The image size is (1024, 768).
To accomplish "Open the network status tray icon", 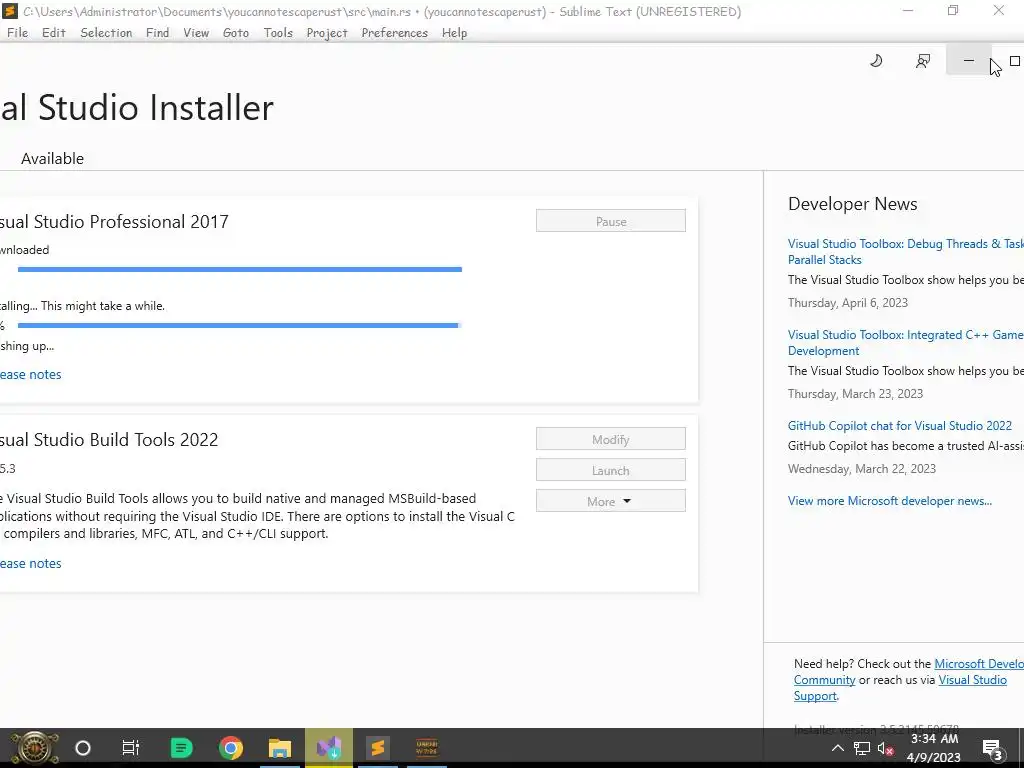I will click(861, 748).
